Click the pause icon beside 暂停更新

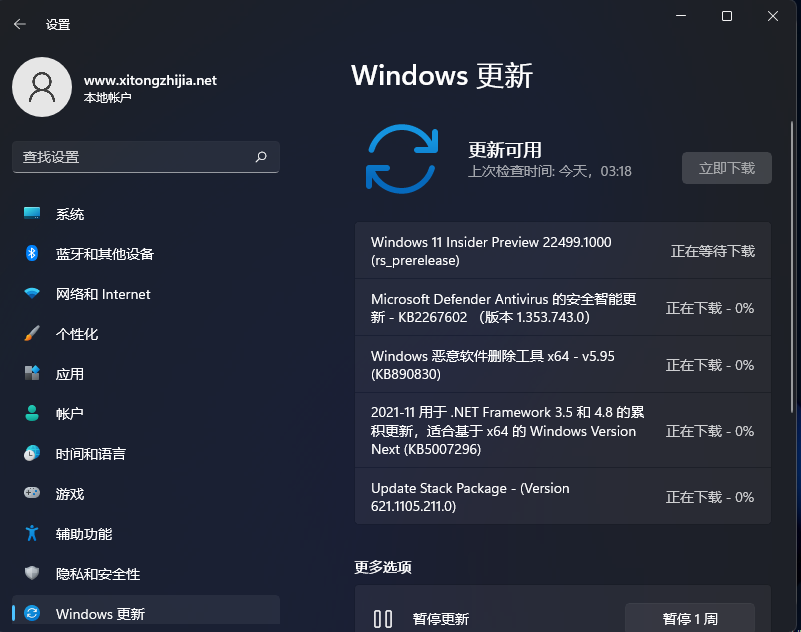383,619
